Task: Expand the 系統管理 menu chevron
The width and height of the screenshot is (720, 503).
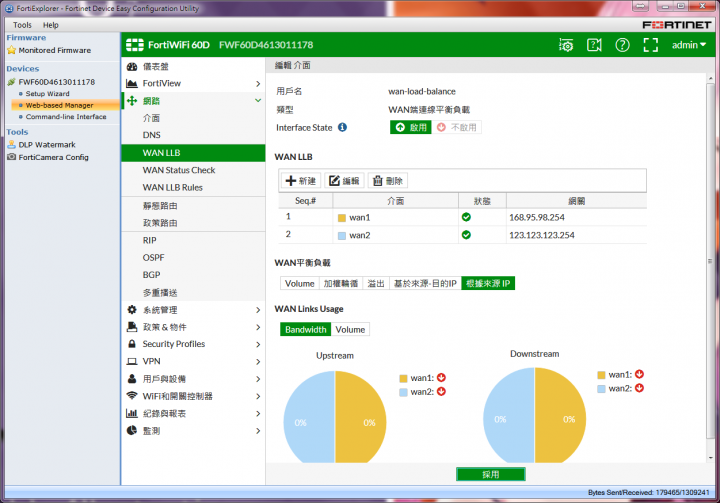Action: click(x=258, y=310)
